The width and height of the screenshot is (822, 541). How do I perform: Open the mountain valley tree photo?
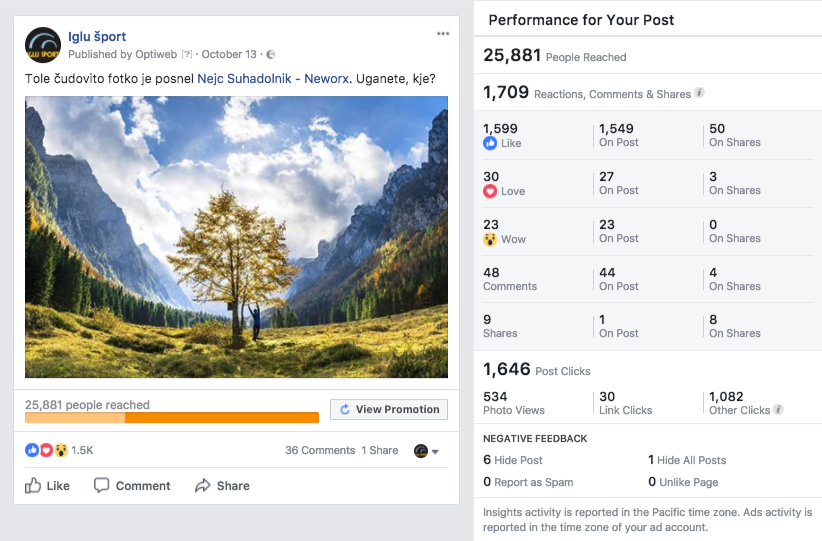click(236, 237)
